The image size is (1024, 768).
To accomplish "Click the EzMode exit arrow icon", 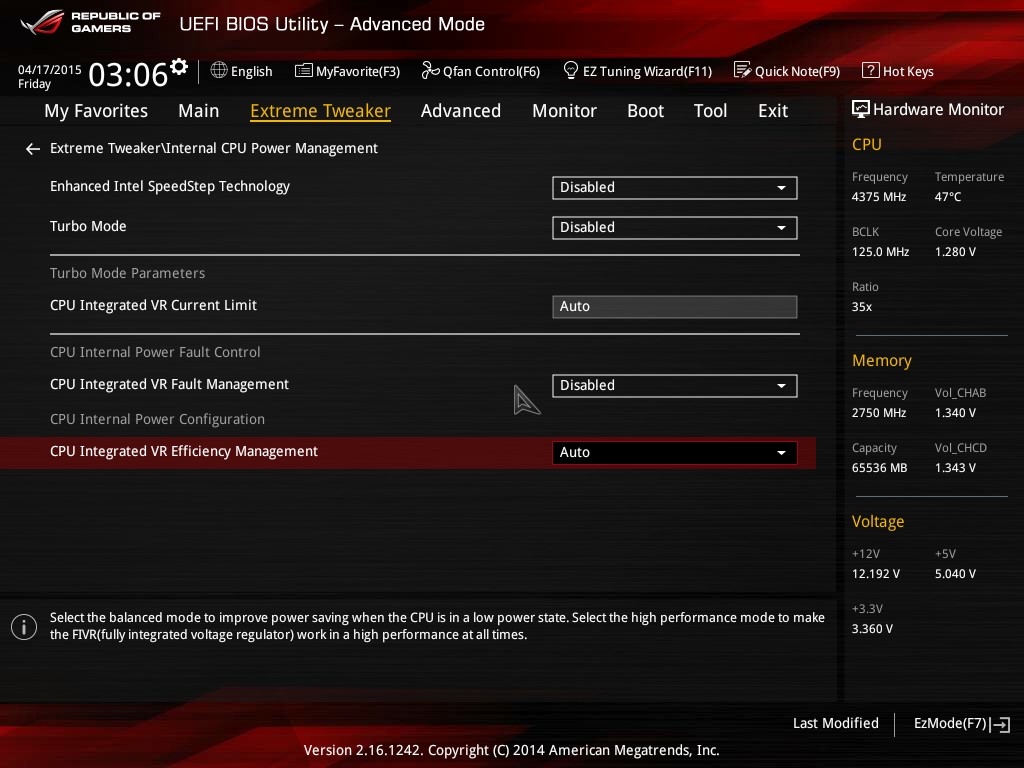I will point(1000,724).
